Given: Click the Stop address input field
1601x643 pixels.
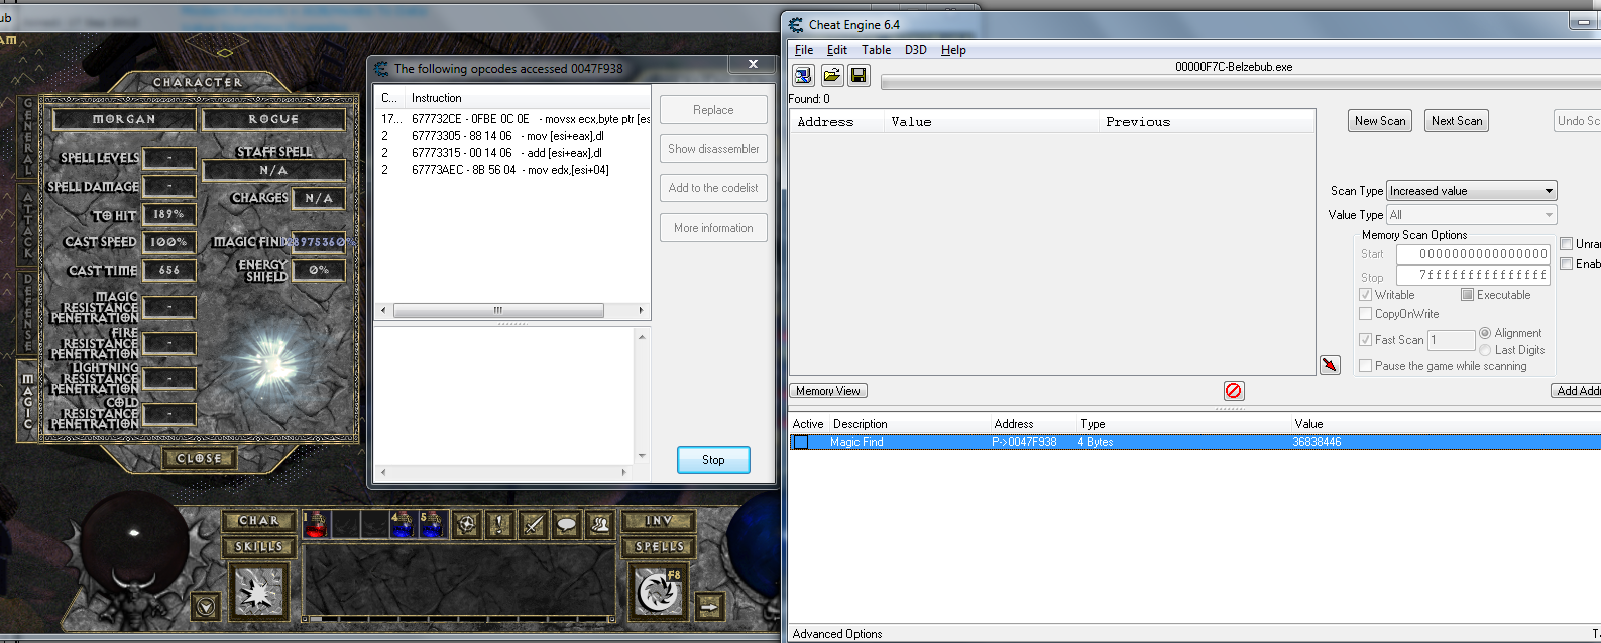Looking at the screenshot, I should coord(1473,275).
